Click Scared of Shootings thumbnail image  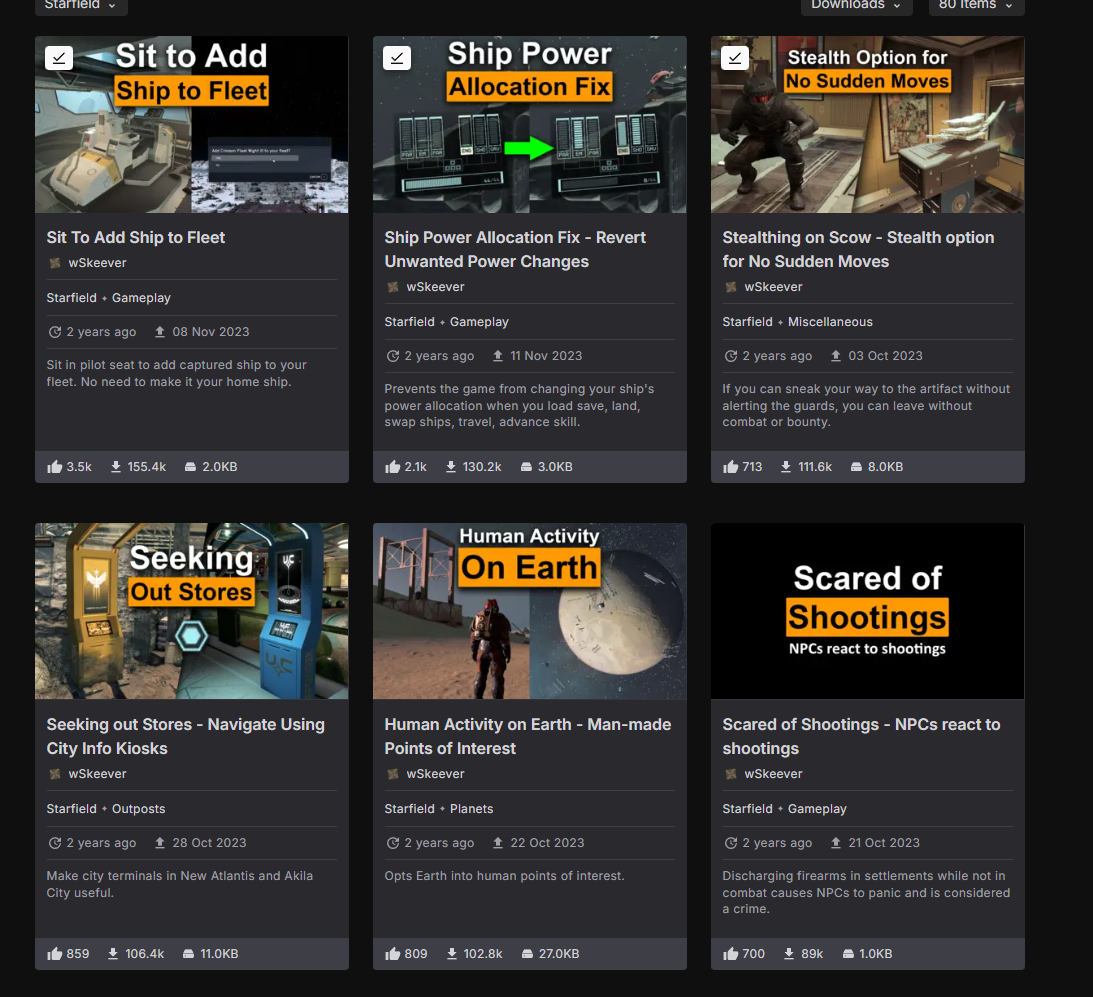[x=868, y=611]
